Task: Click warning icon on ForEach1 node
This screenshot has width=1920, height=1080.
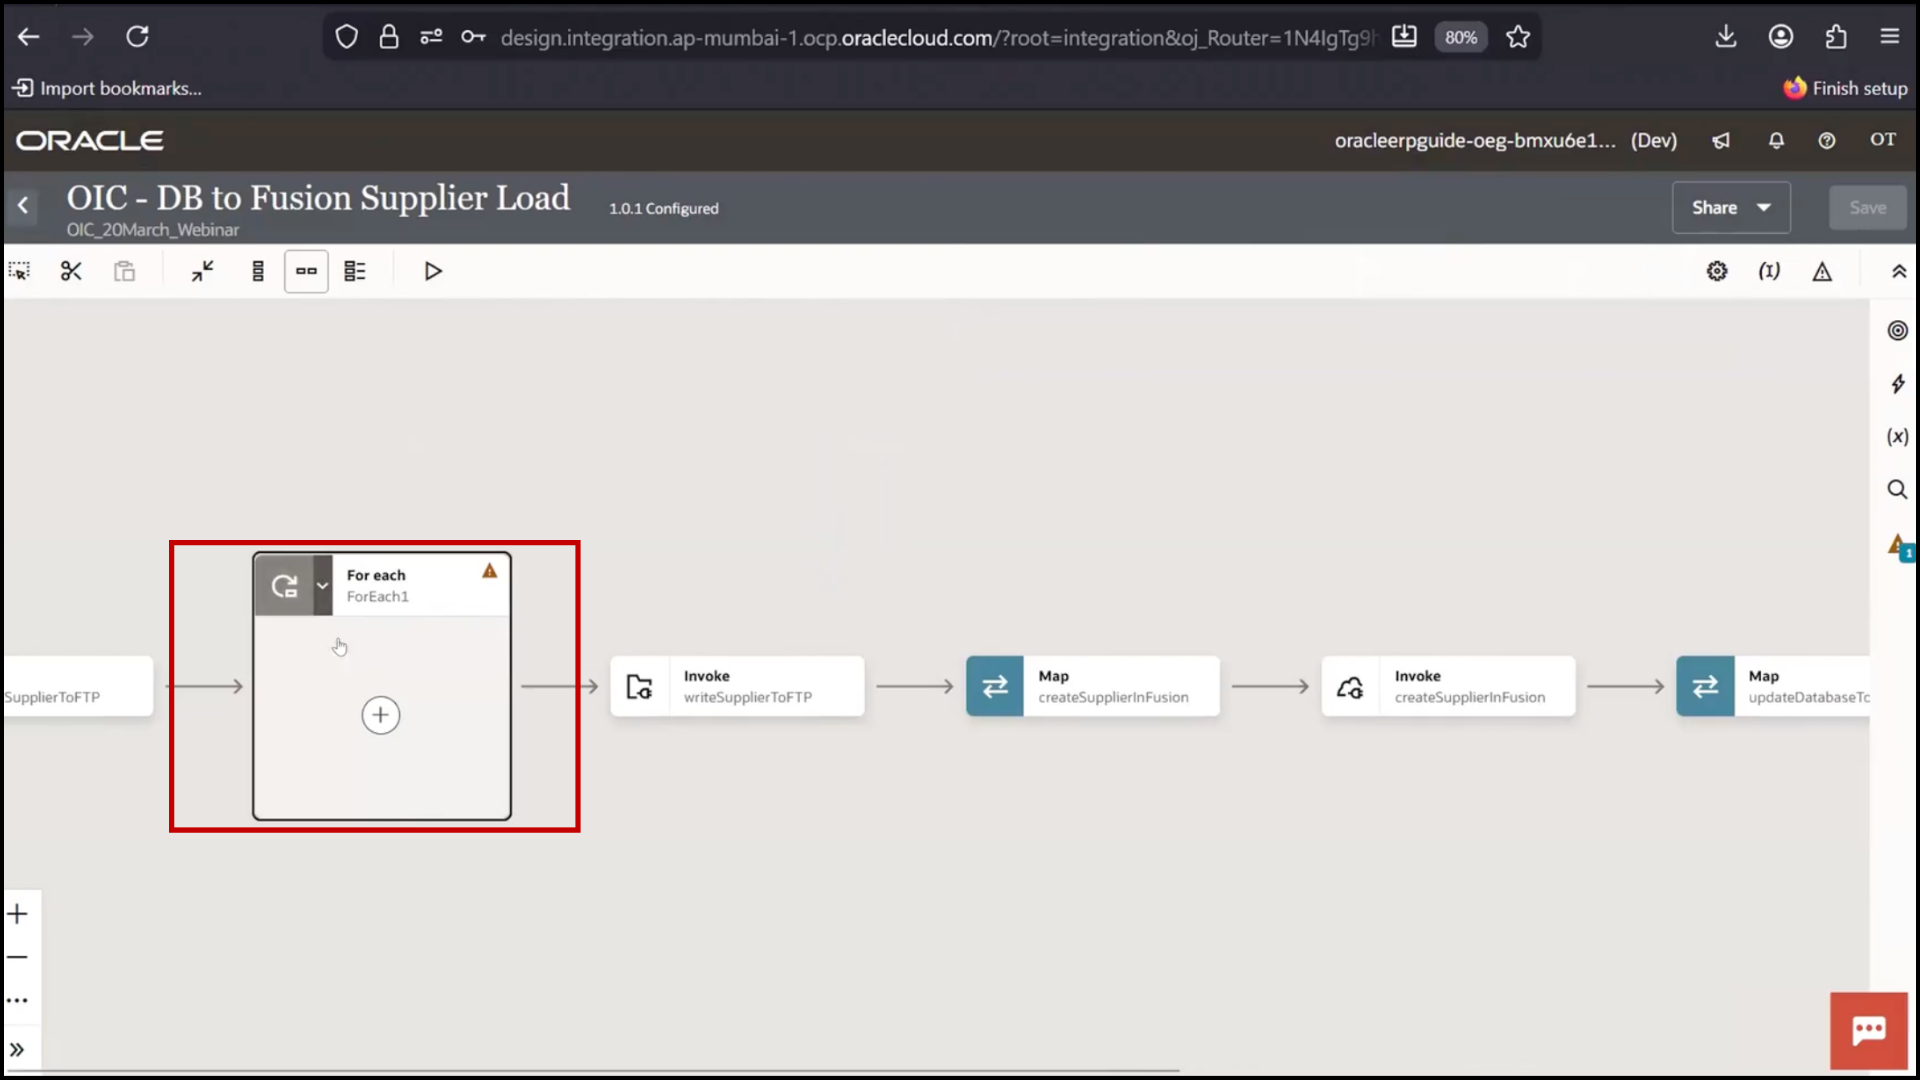Action: [489, 571]
